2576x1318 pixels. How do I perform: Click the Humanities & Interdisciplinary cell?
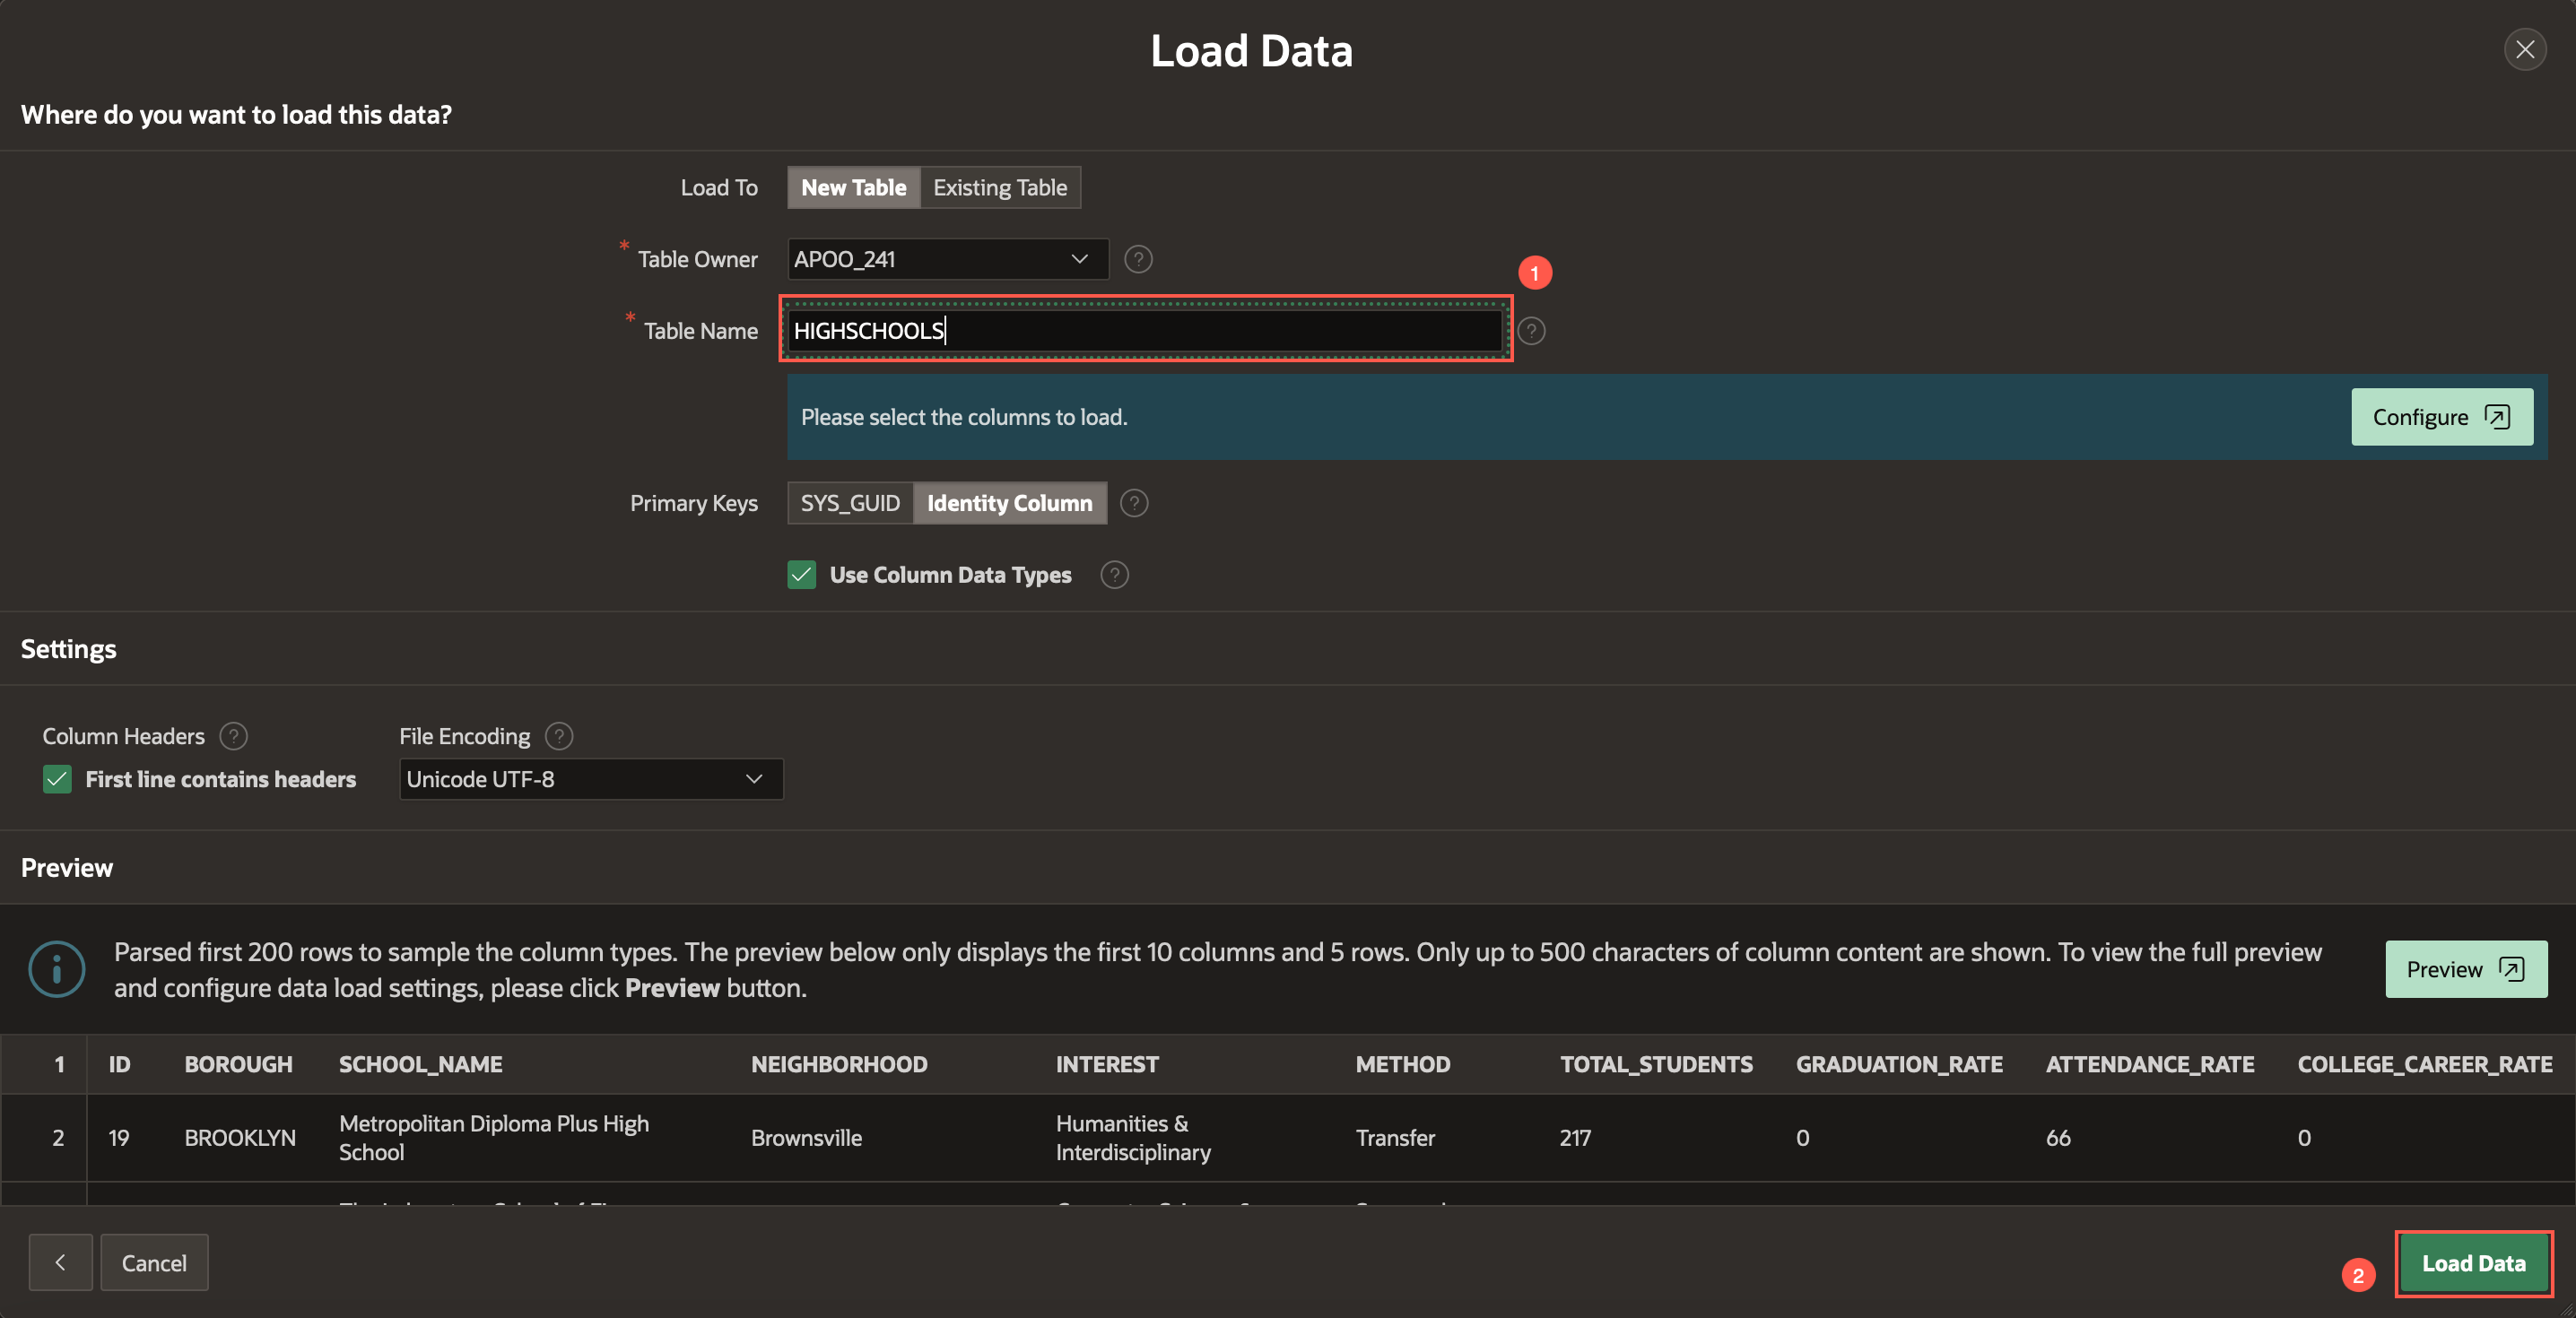(x=1133, y=1138)
